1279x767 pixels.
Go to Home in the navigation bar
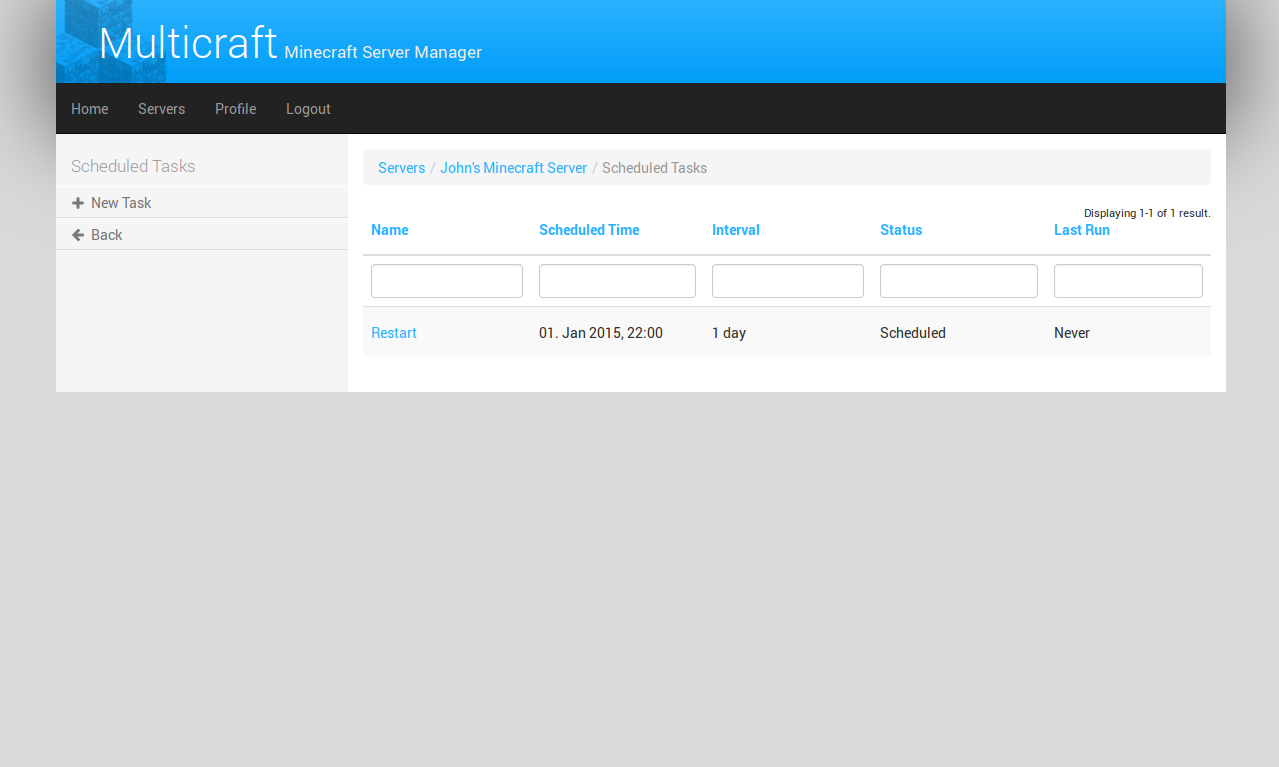tap(89, 109)
